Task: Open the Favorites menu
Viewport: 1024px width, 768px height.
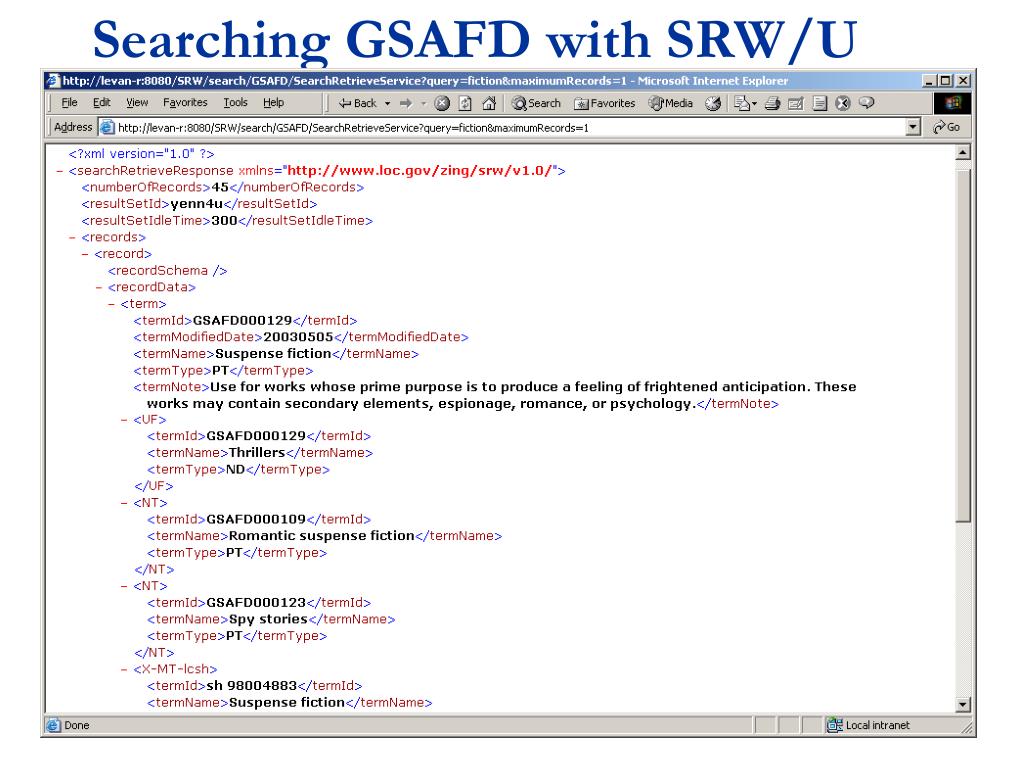Action: pos(185,103)
